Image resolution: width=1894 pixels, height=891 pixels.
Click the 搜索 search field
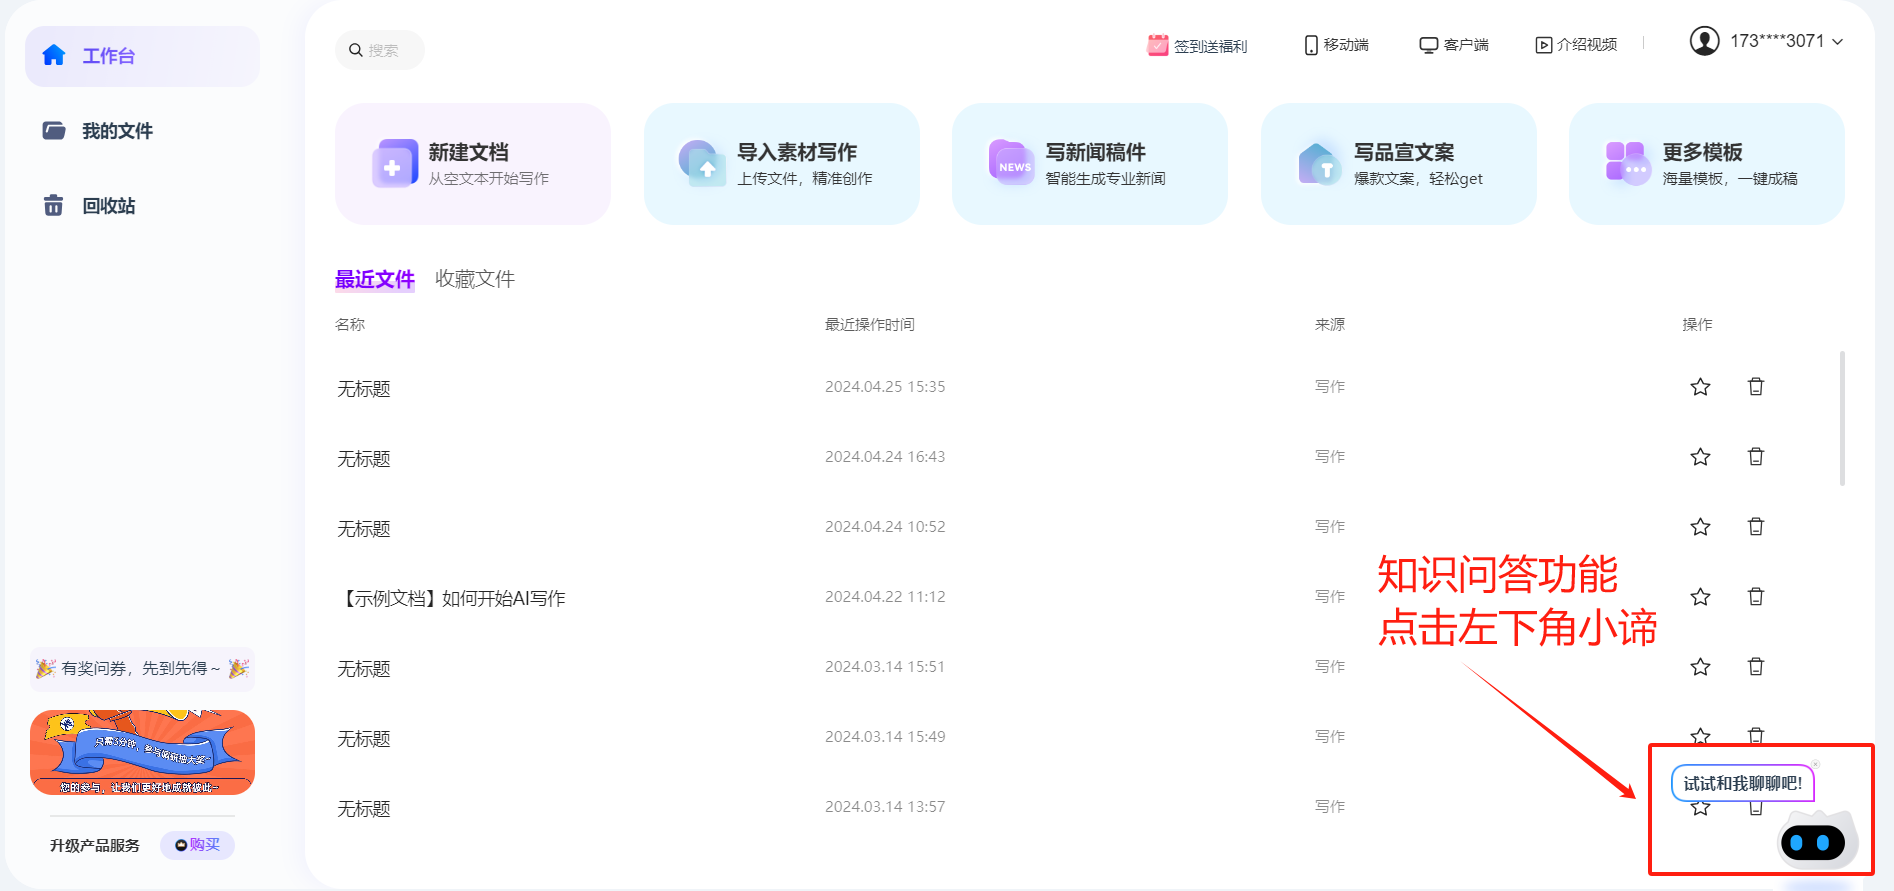(x=383, y=50)
